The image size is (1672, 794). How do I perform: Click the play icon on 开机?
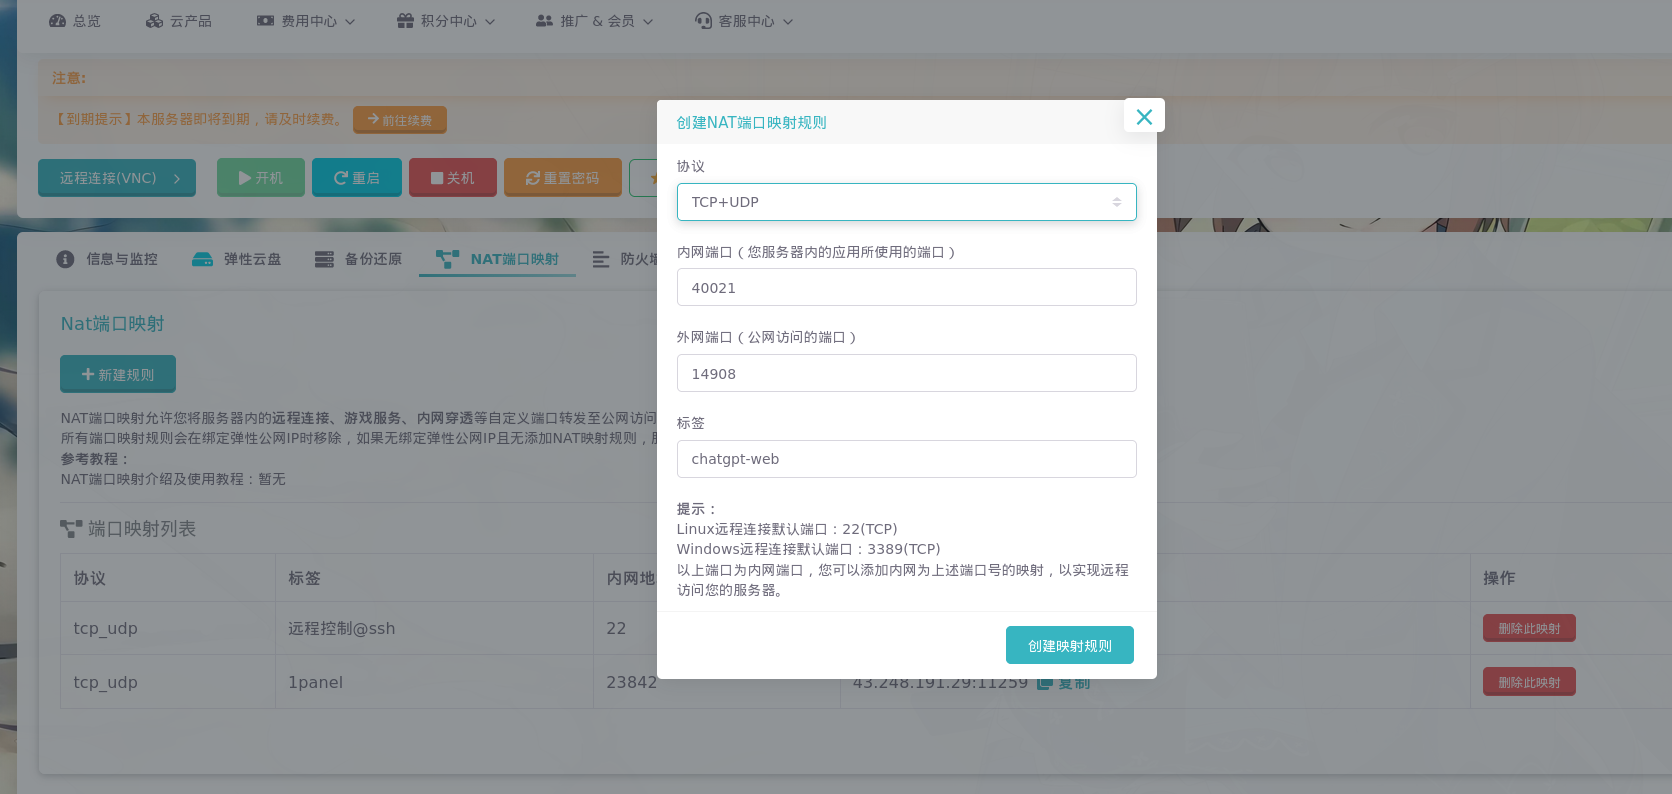pos(245,178)
